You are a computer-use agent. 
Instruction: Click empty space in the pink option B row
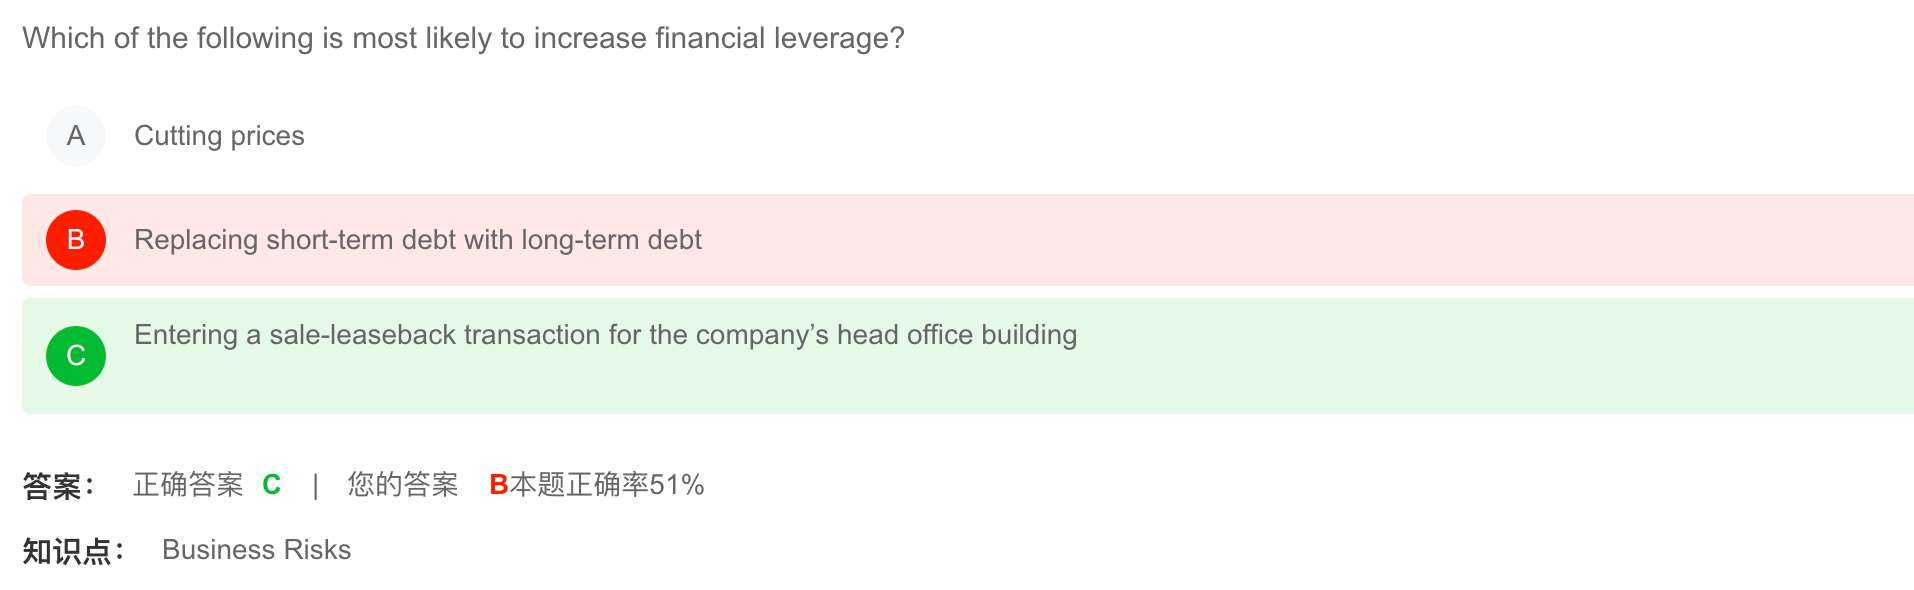point(1300,240)
